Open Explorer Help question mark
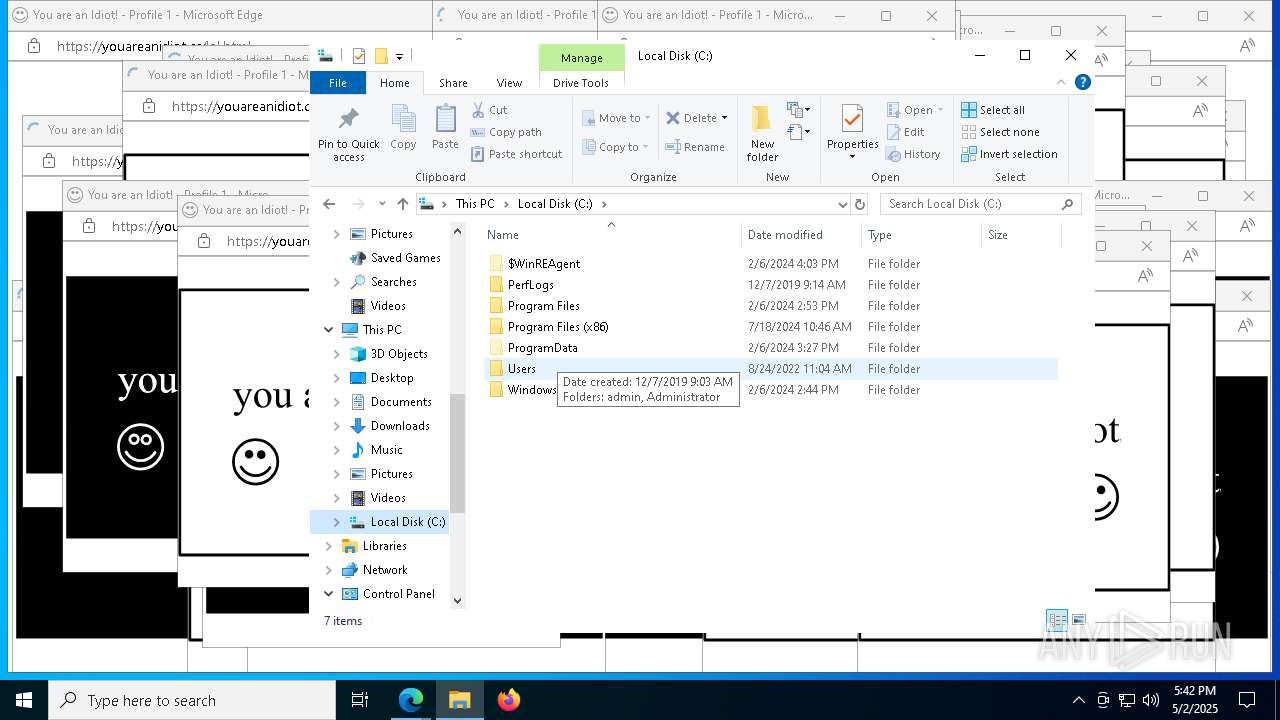This screenshot has width=1280, height=720. 1082,83
